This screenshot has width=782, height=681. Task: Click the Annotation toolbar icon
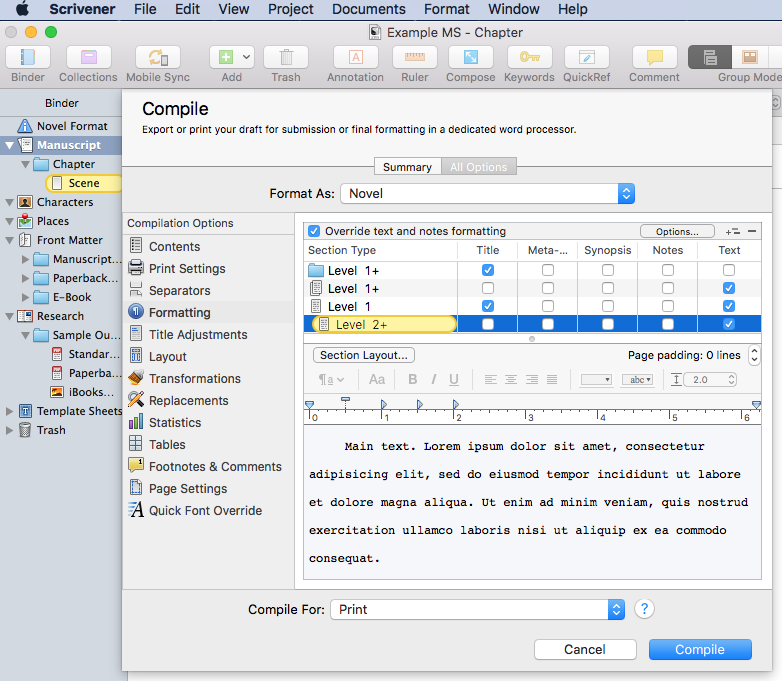tap(356, 57)
